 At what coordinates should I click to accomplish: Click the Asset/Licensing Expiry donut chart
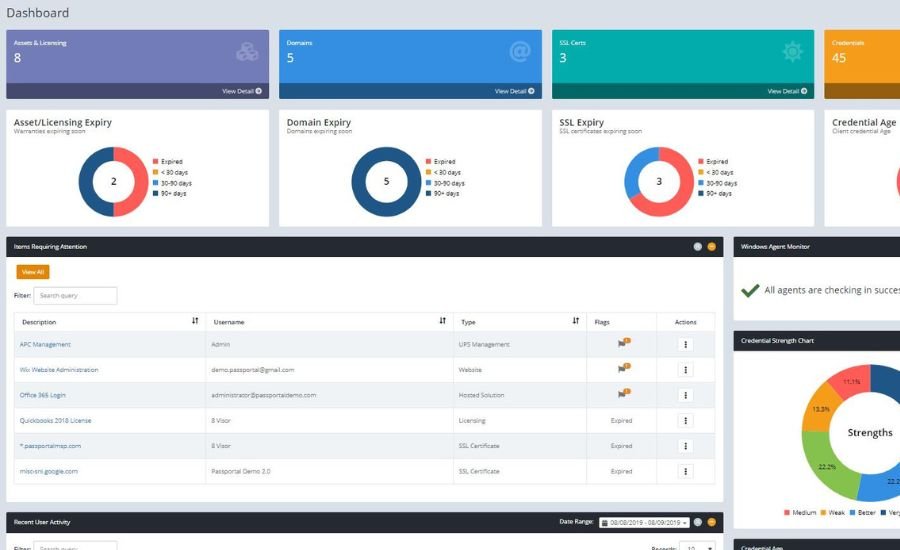(x=114, y=181)
